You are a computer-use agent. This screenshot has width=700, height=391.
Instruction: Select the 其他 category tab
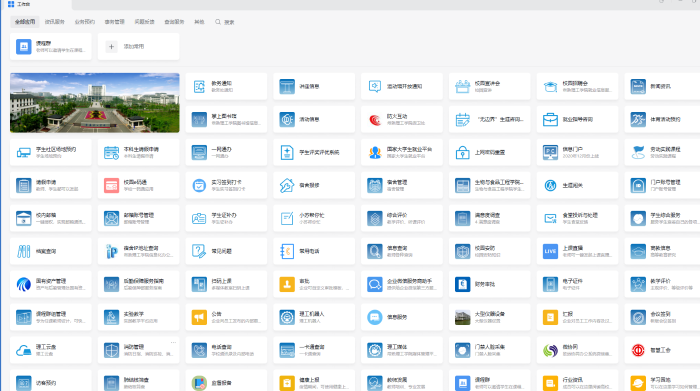[199, 22]
